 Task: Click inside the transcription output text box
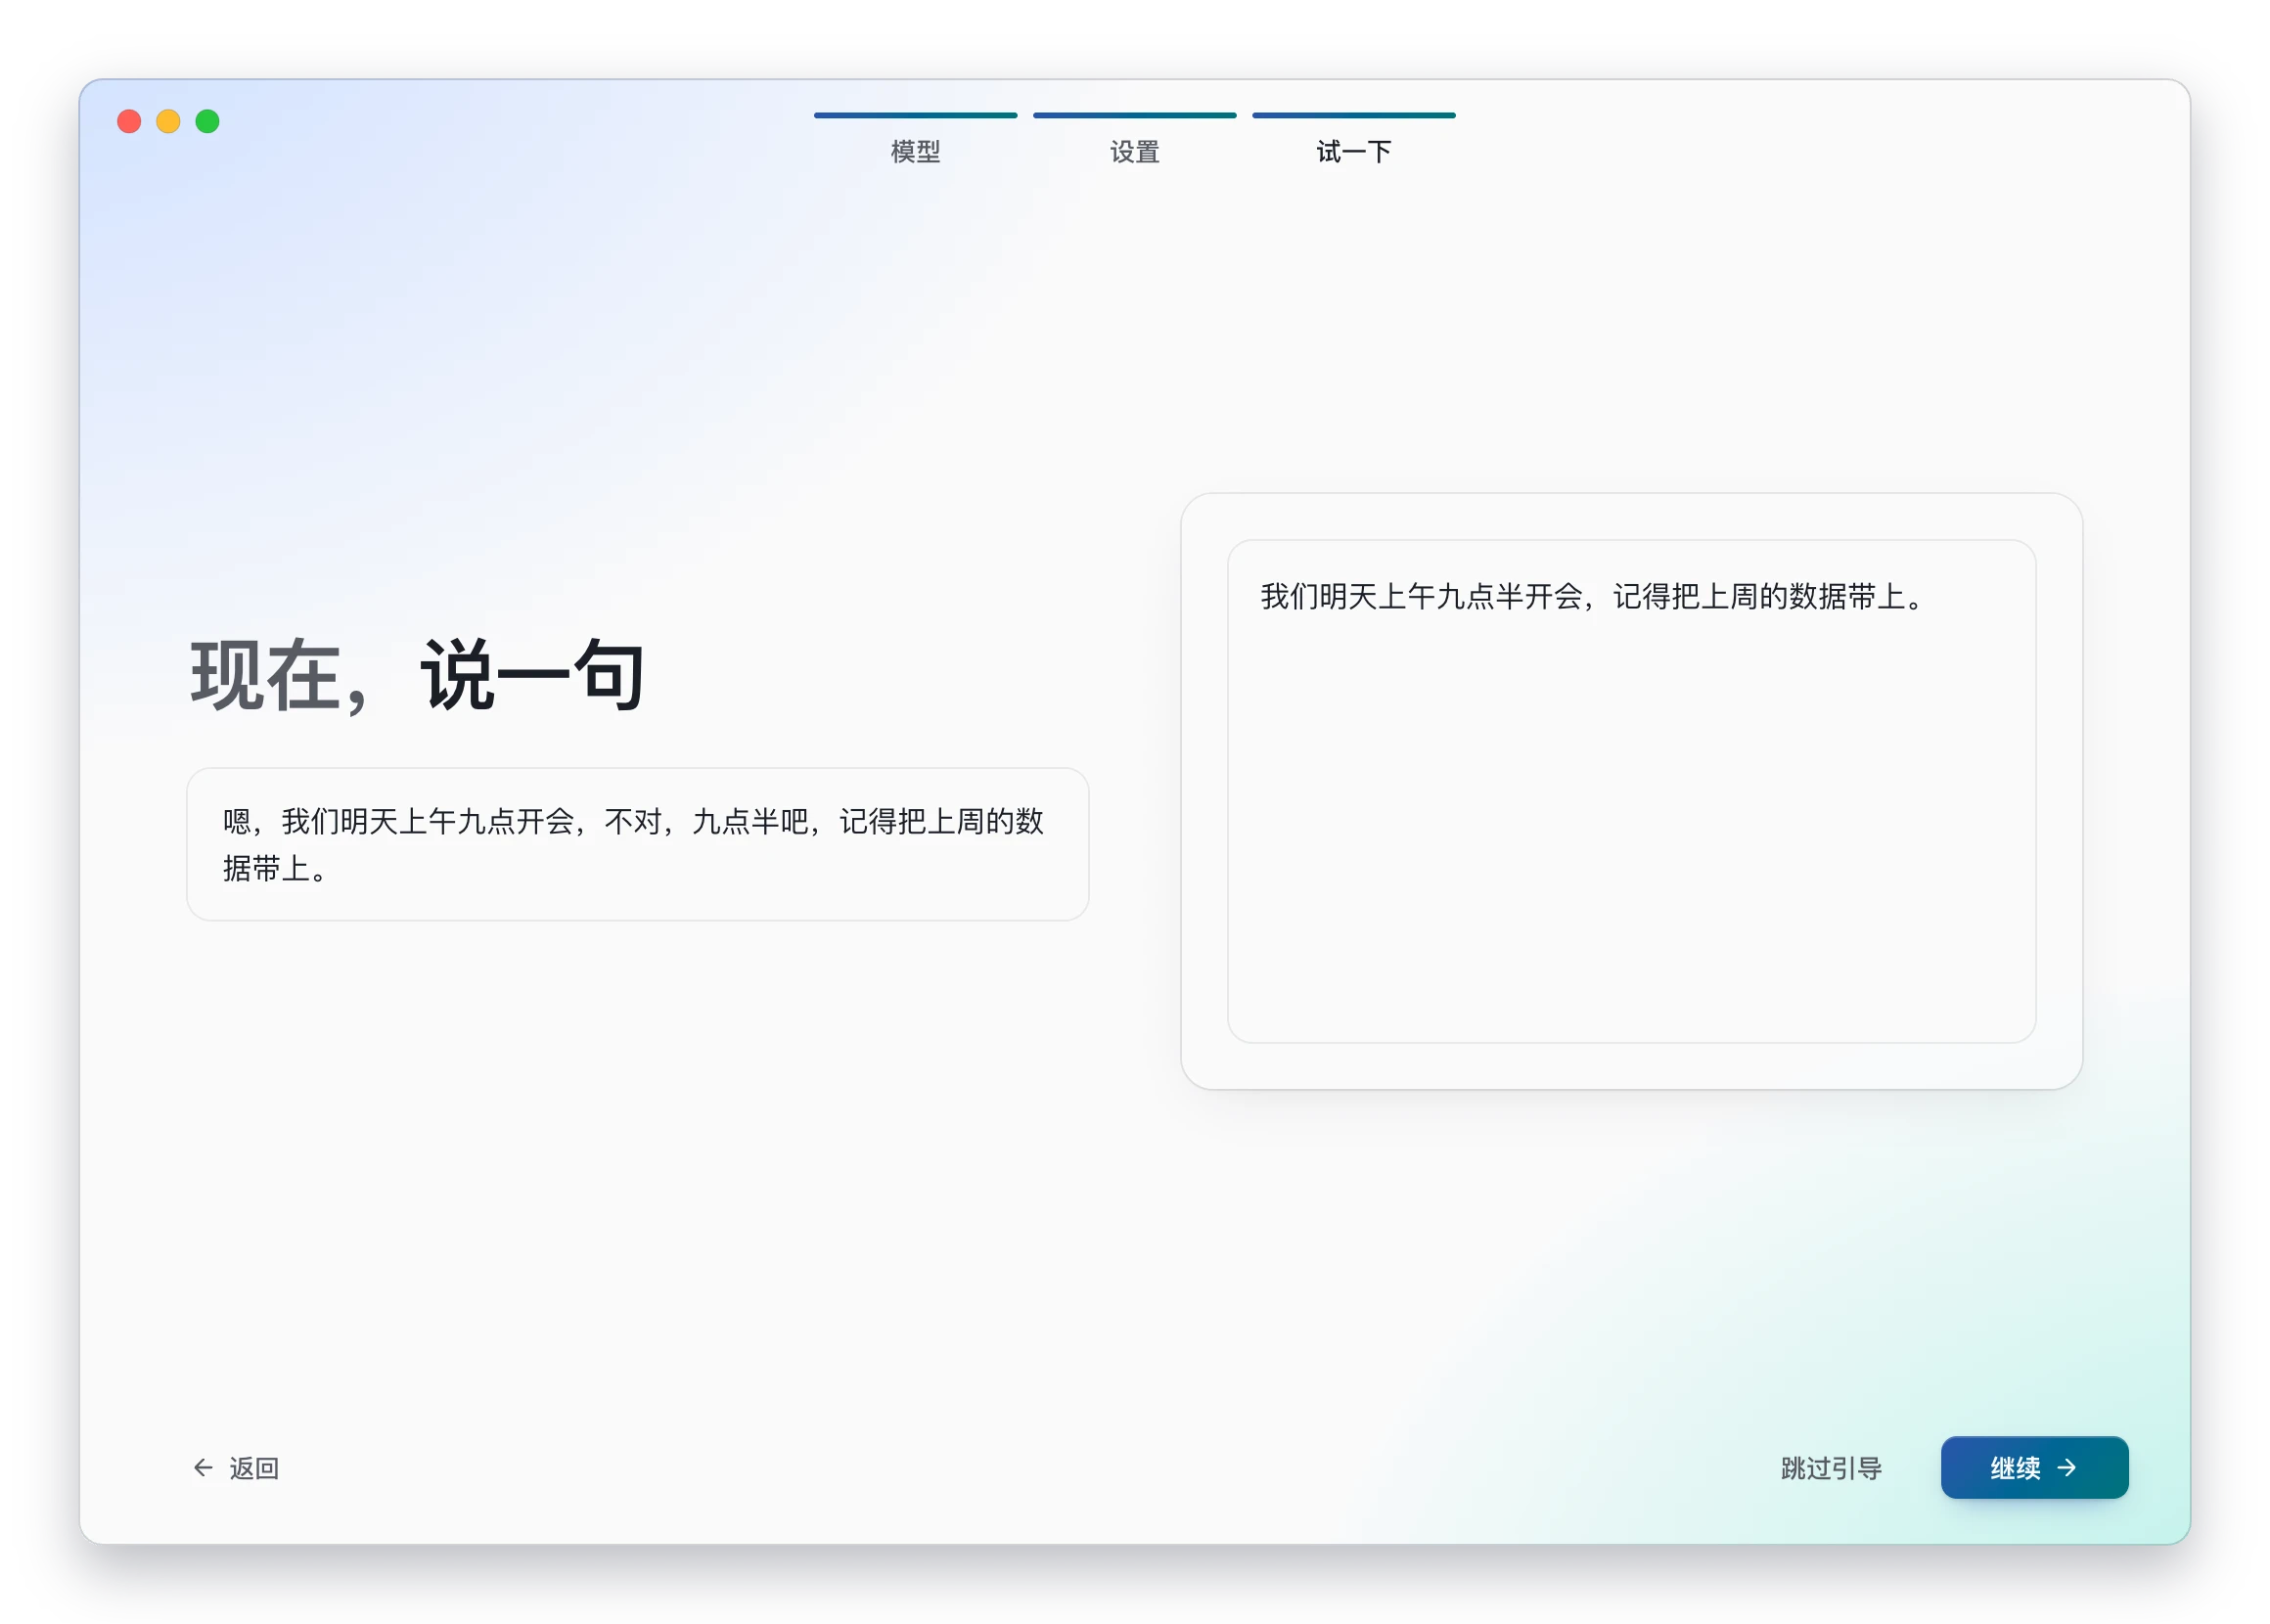pos(1631,791)
